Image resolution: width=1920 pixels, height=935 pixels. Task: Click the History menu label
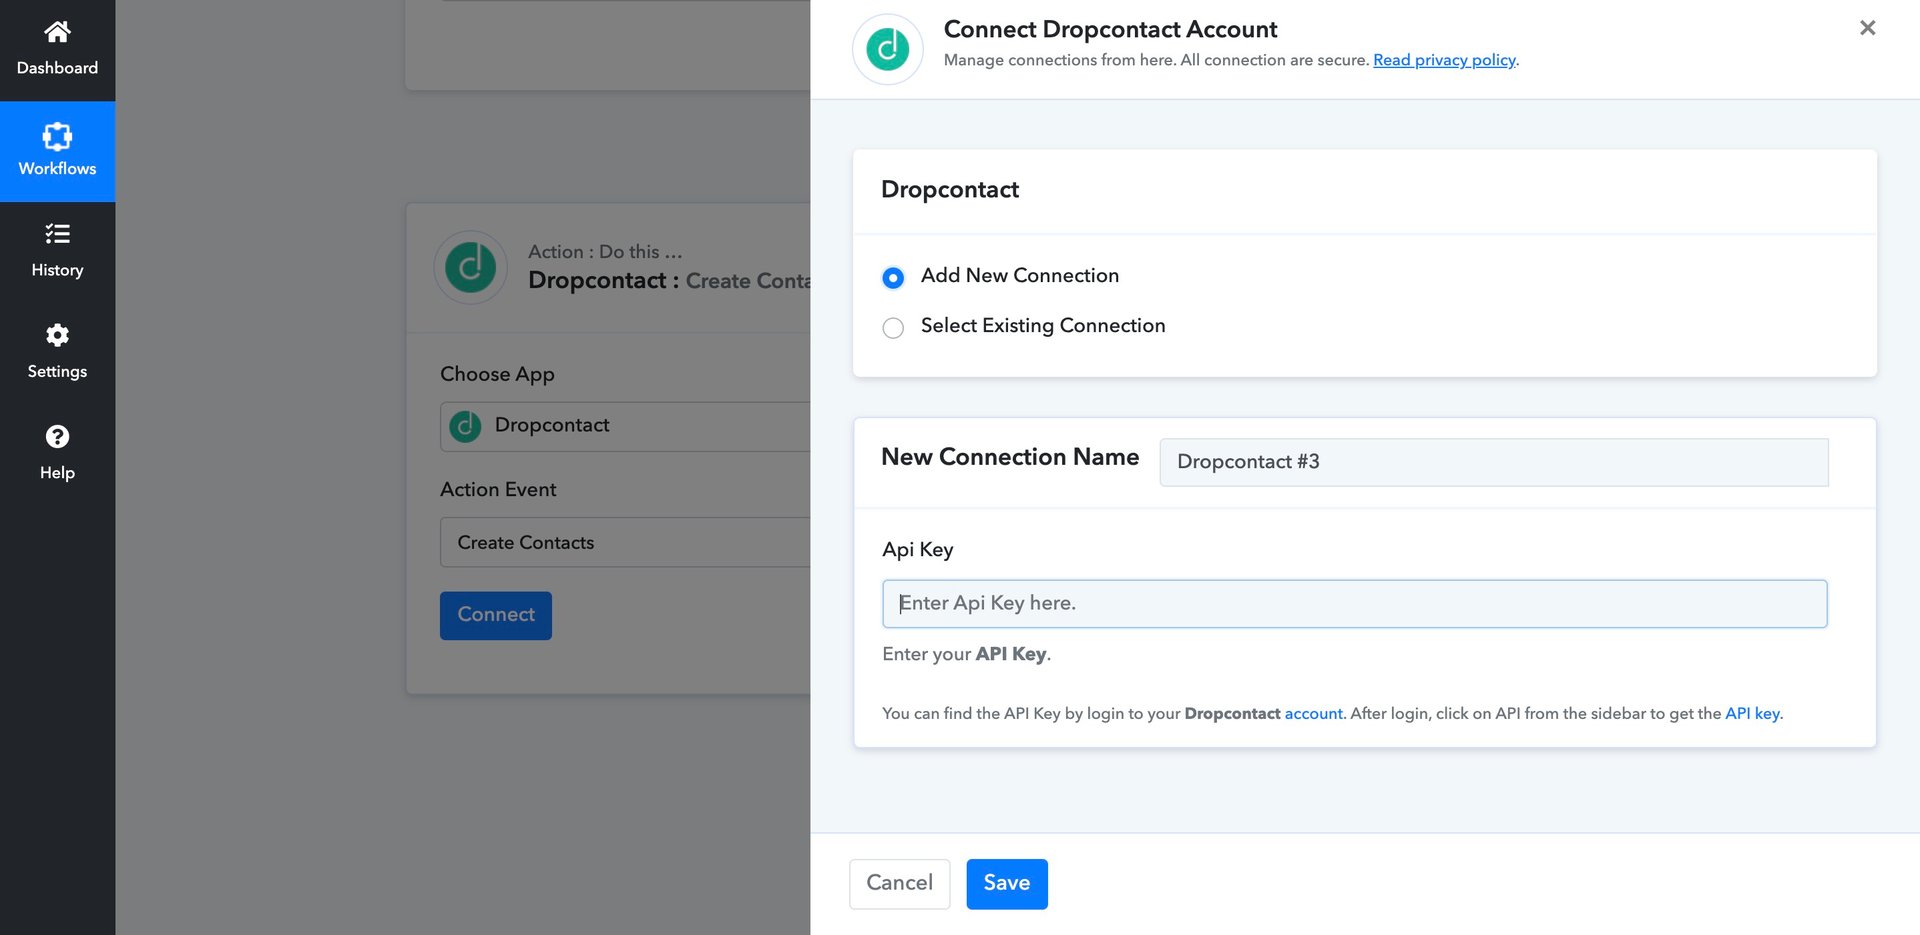pyautogui.click(x=57, y=270)
